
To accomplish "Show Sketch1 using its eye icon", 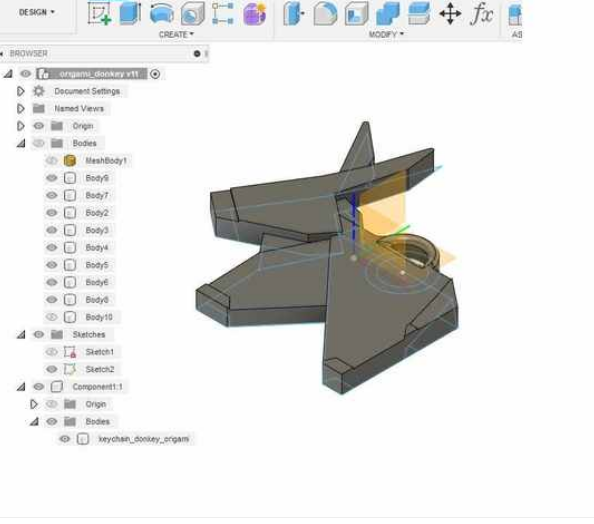I will (52, 352).
